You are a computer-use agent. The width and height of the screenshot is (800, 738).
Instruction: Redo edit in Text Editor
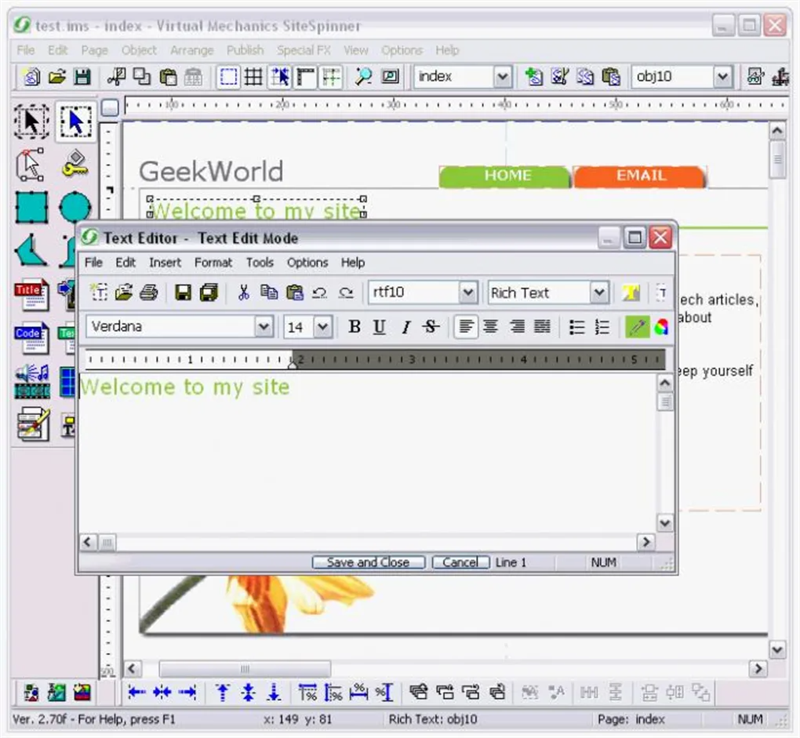[346, 293]
